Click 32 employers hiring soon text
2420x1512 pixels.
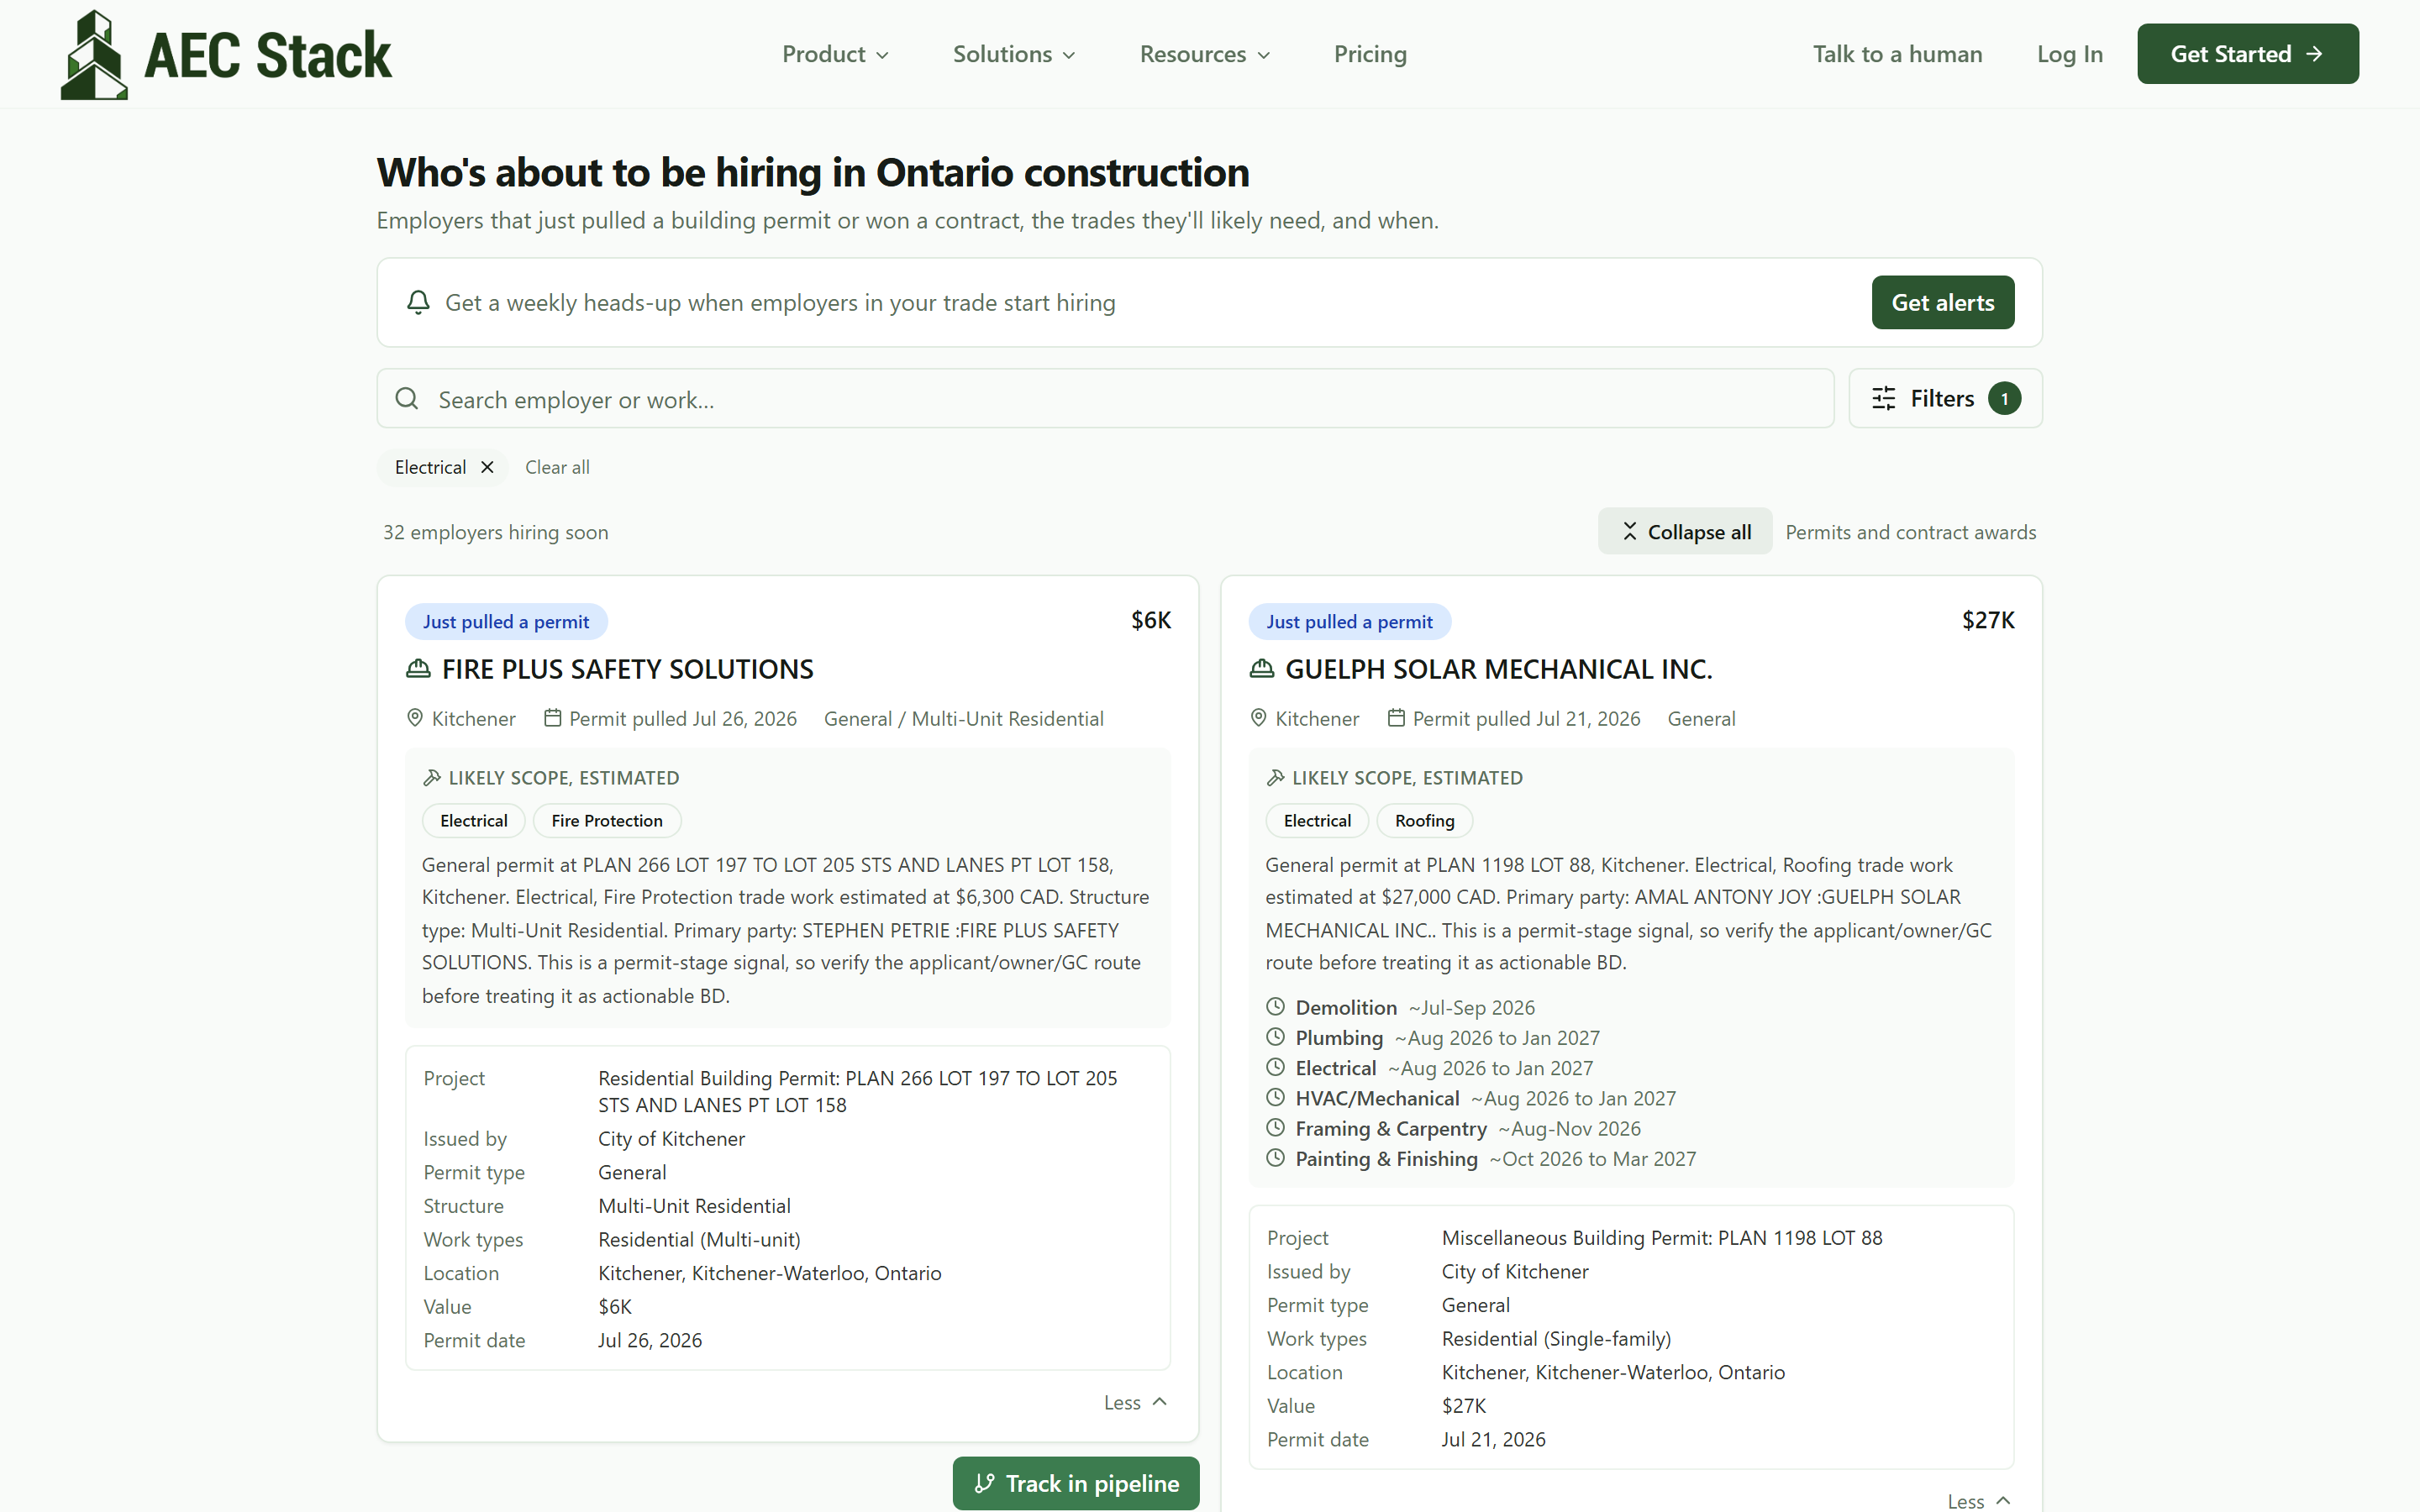click(496, 532)
